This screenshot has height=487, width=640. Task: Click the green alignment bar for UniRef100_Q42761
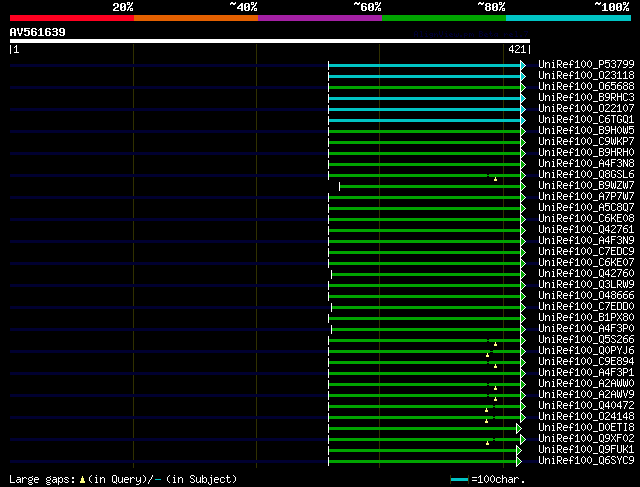tap(424, 231)
